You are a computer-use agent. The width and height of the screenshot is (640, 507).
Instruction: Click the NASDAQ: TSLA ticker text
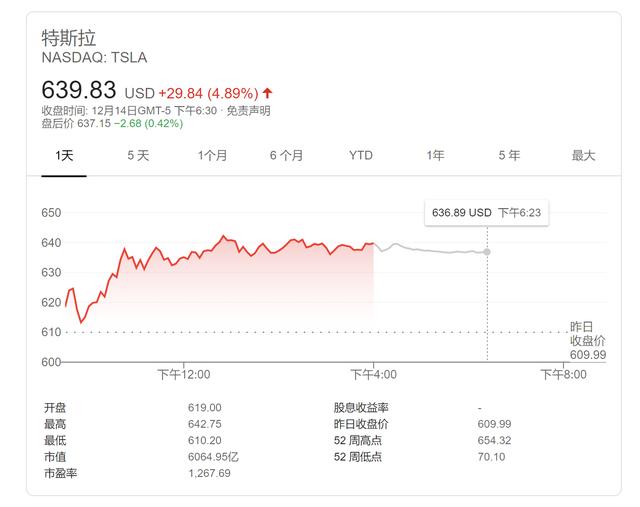click(x=94, y=58)
